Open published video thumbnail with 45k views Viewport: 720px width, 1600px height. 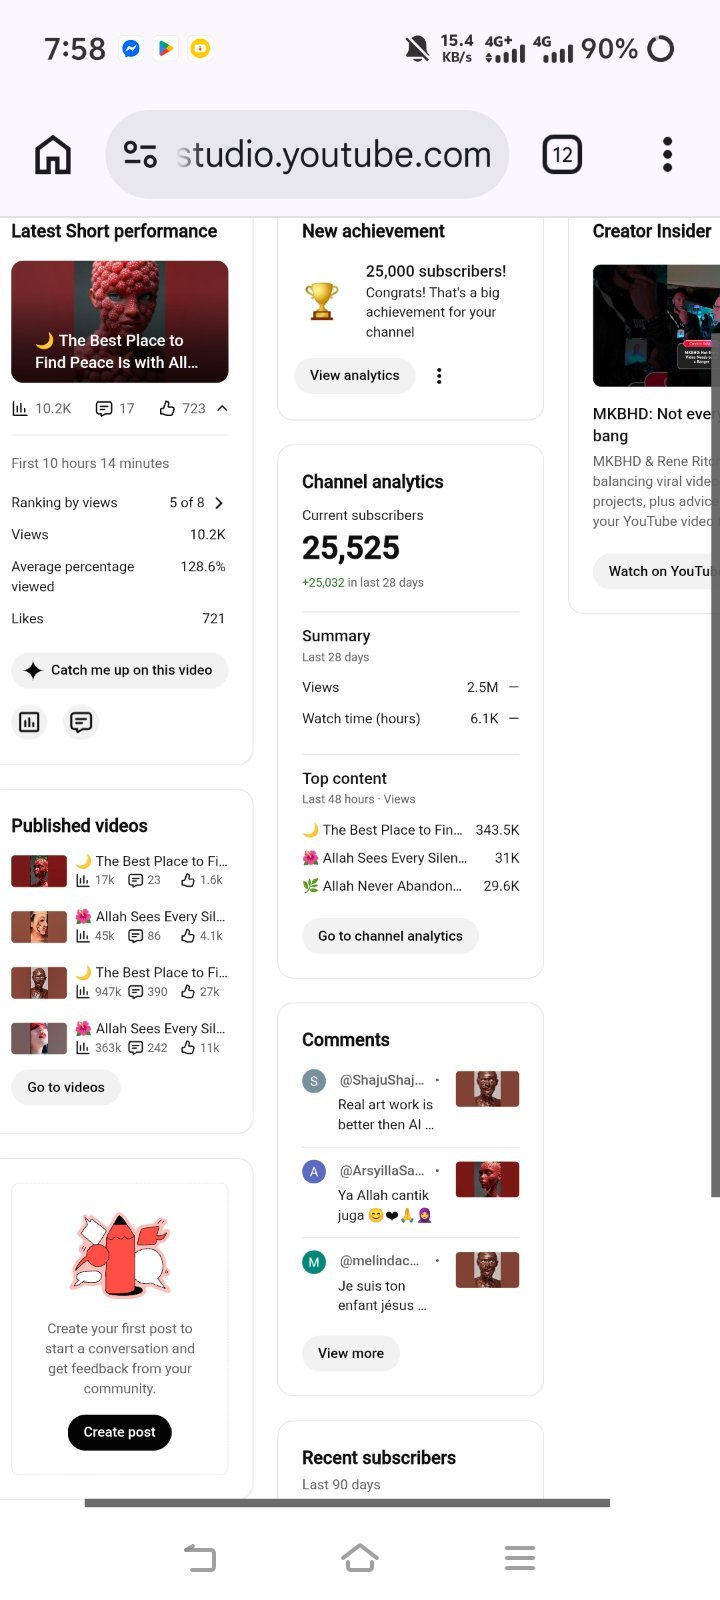click(39, 927)
